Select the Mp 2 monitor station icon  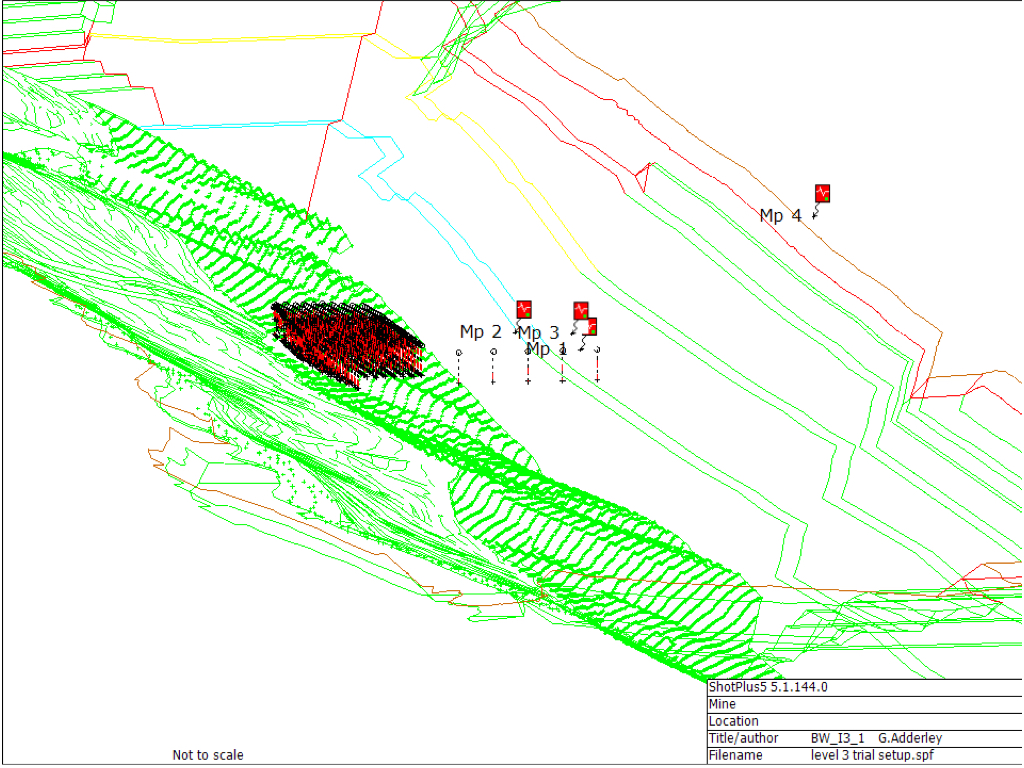point(524,310)
